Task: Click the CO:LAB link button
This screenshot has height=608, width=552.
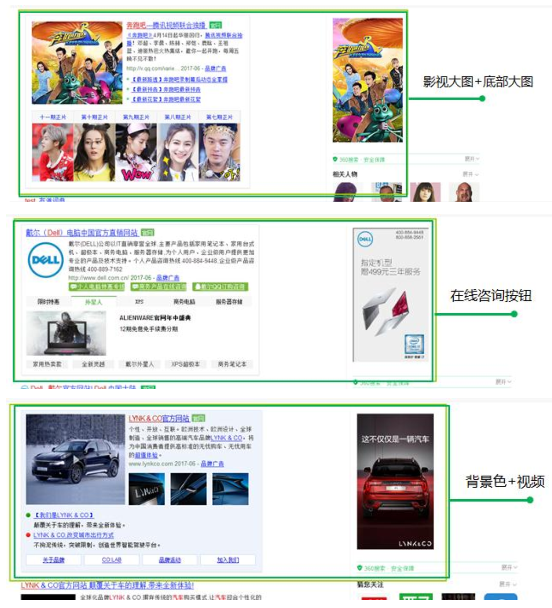Action: click(x=112, y=560)
